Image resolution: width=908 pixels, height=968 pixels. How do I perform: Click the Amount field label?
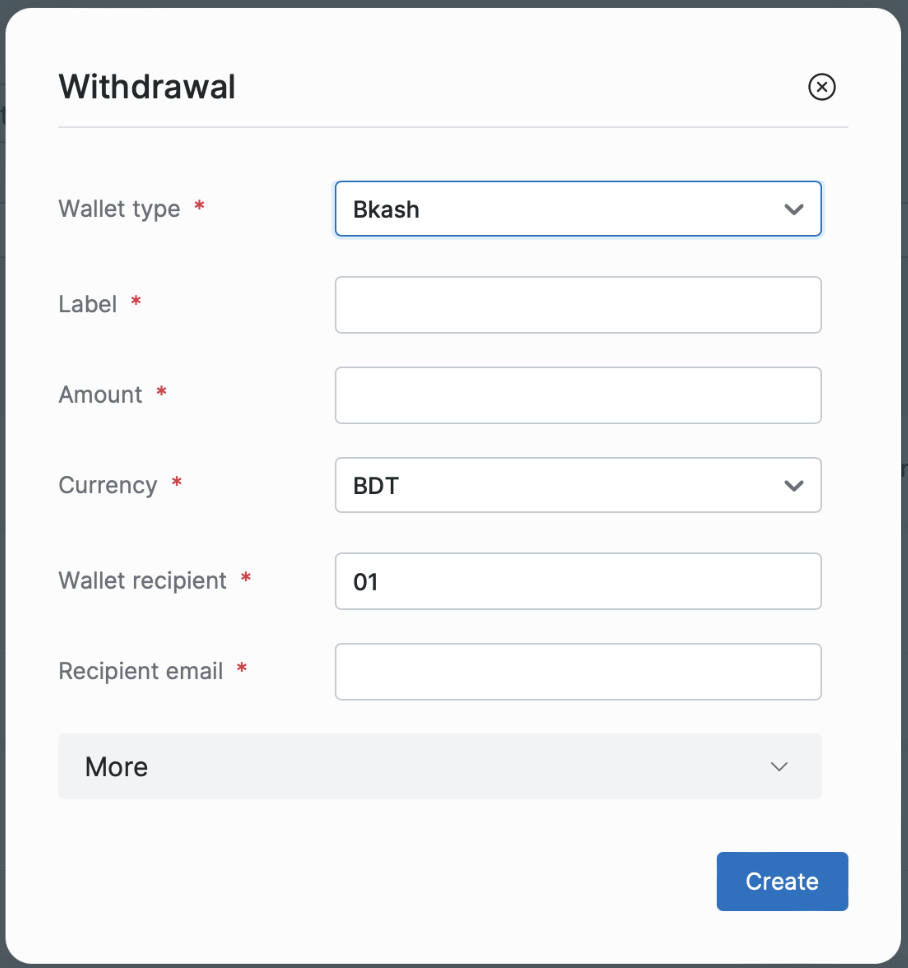pyautogui.click(x=100, y=395)
